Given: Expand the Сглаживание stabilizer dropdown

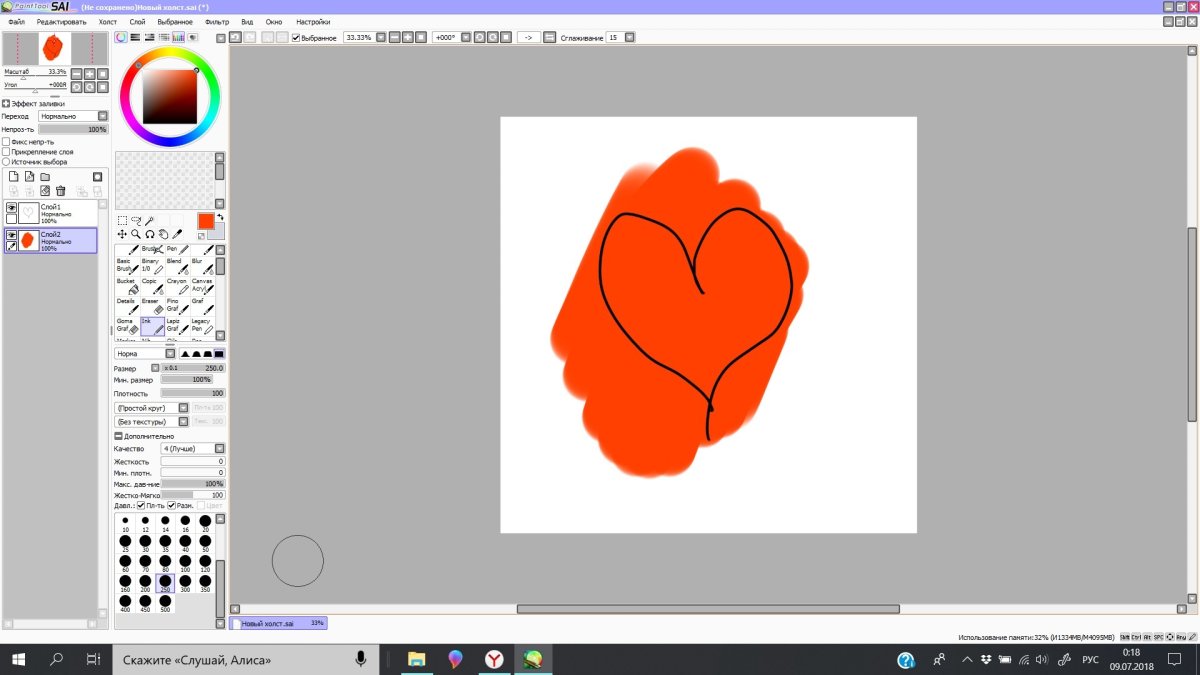Looking at the screenshot, I should [x=629, y=37].
